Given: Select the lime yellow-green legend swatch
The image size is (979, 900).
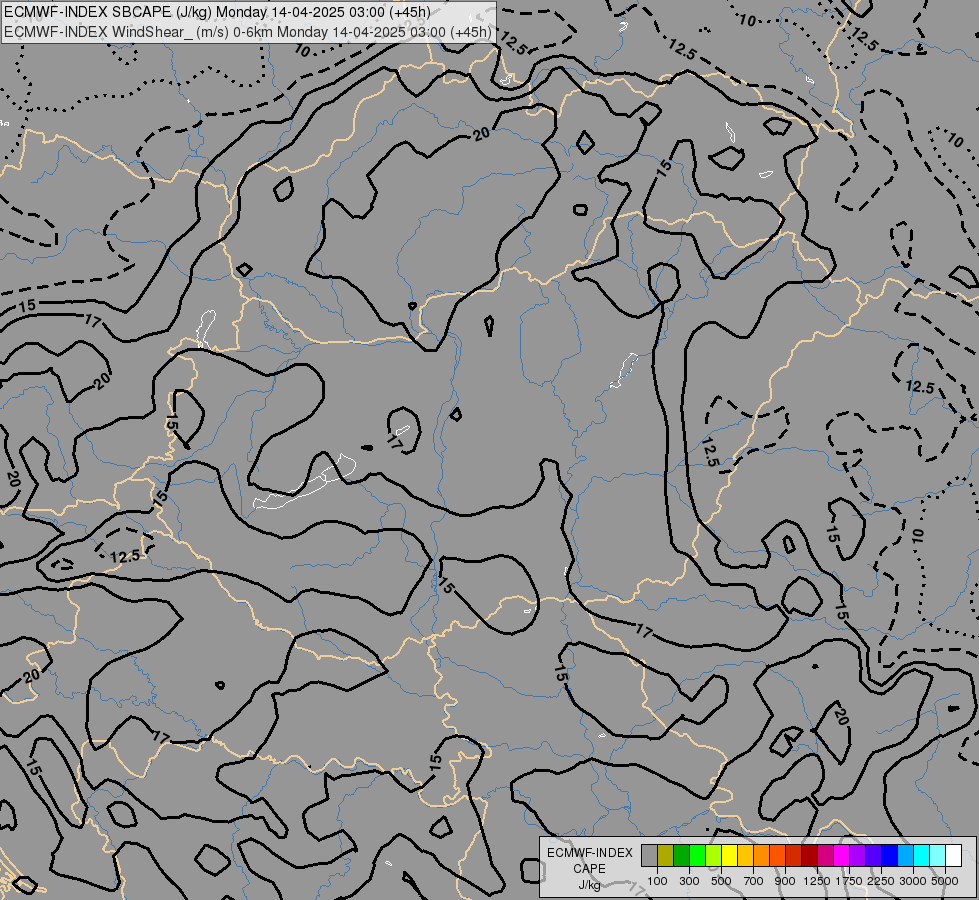Looking at the screenshot, I should pos(714,856).
